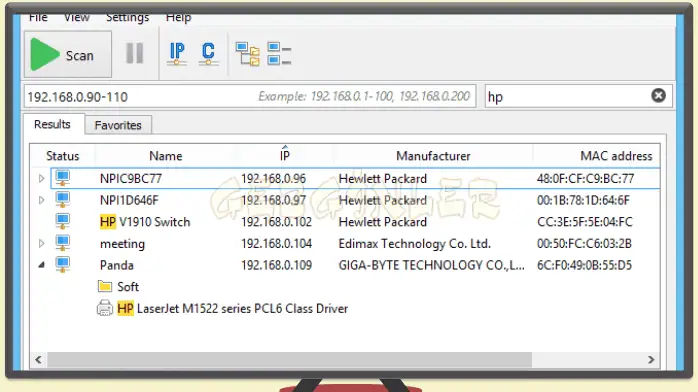Screen dimensions: 698x392
Task: Open the Settings menu
Action: click(127, 17)
